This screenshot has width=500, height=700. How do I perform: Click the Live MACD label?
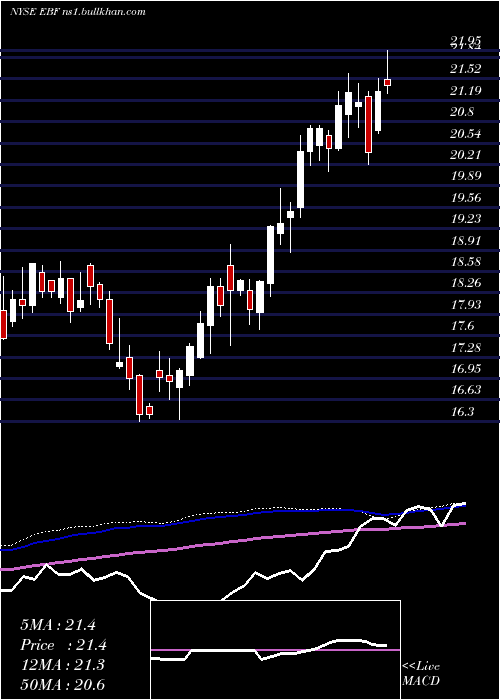coord(421,674)
